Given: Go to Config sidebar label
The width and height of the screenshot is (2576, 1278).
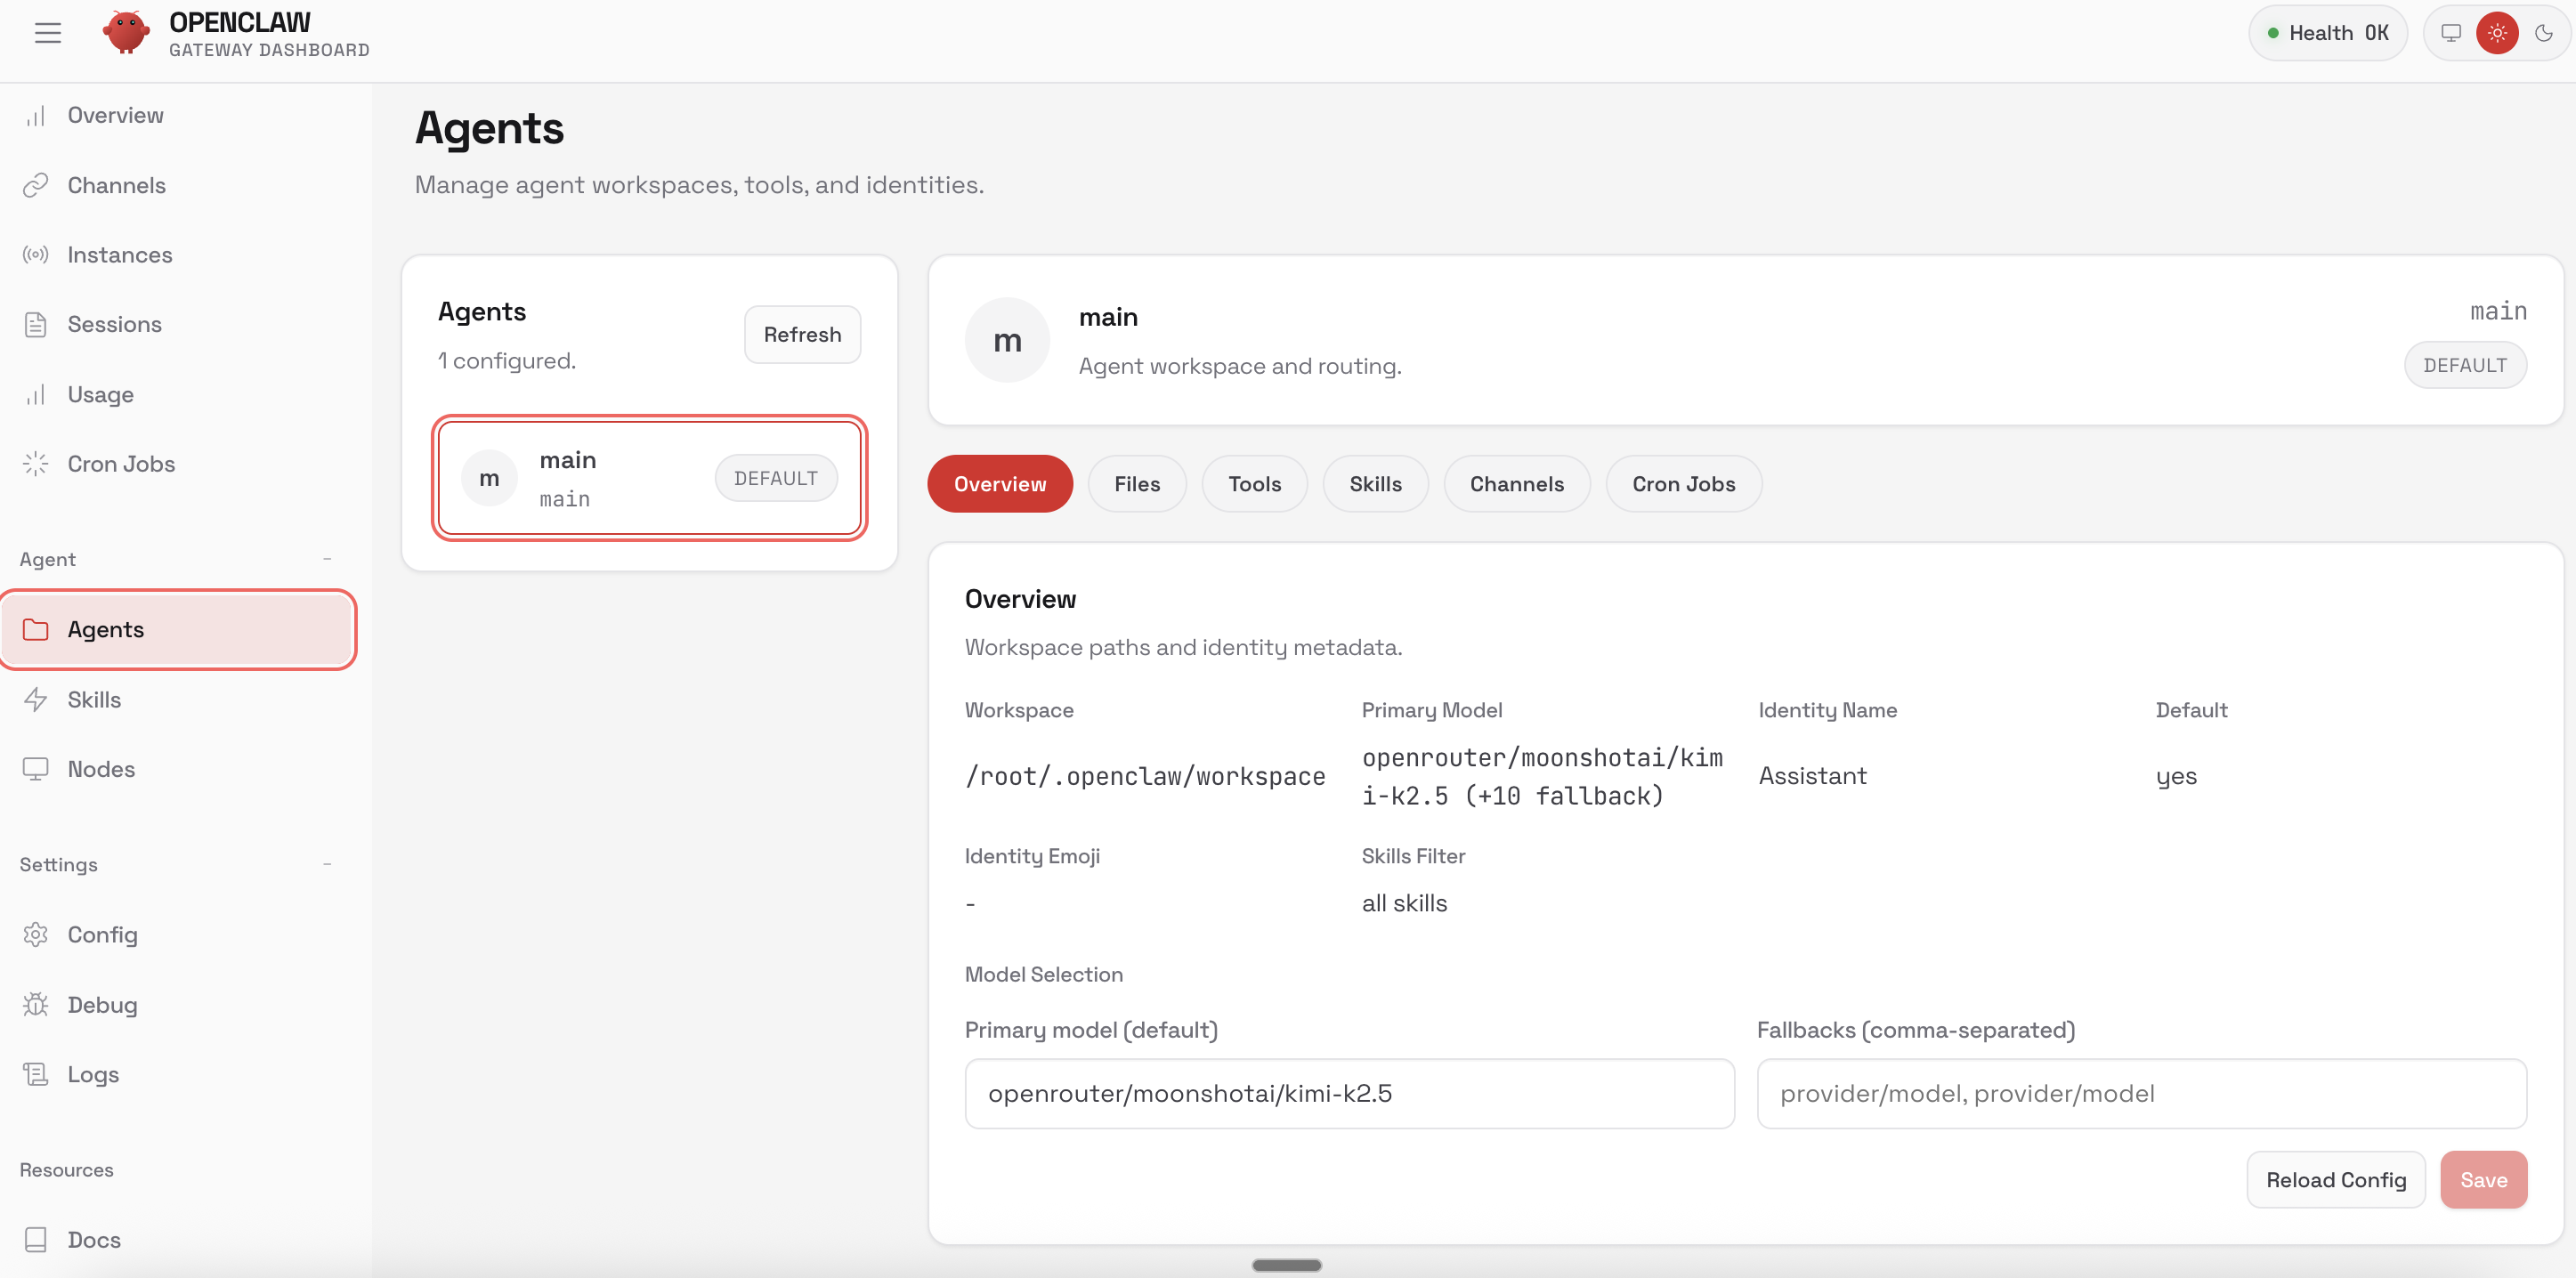Looking at the screenshot, I should pos(102,934).
